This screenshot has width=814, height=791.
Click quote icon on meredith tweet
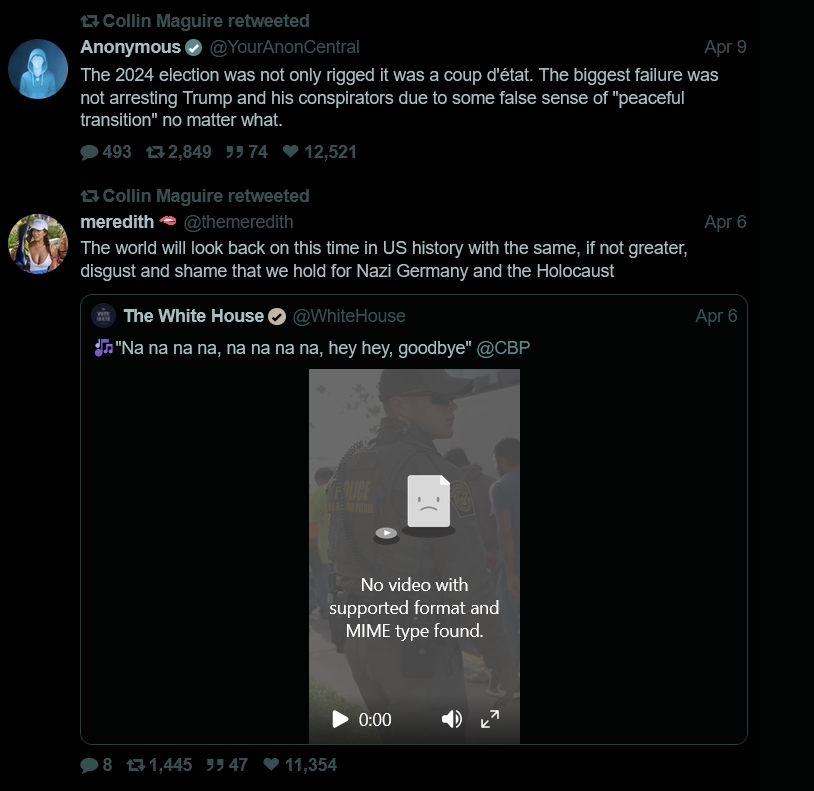coord(215,765)
